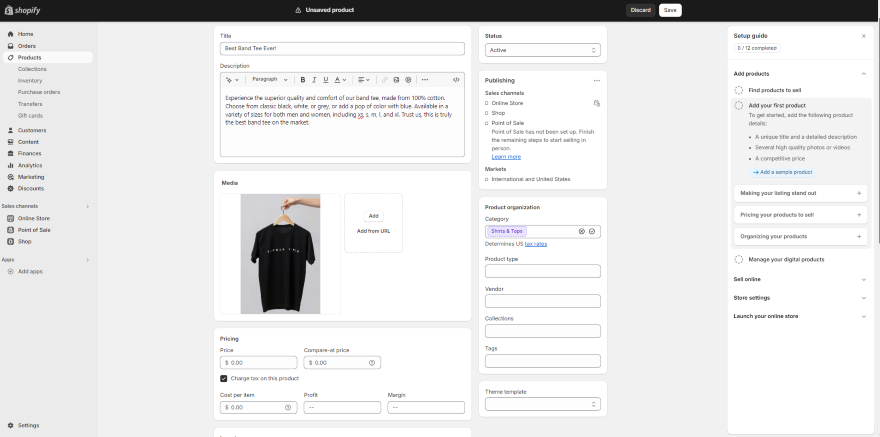Show HTML code view of the description

pos(456,80)
